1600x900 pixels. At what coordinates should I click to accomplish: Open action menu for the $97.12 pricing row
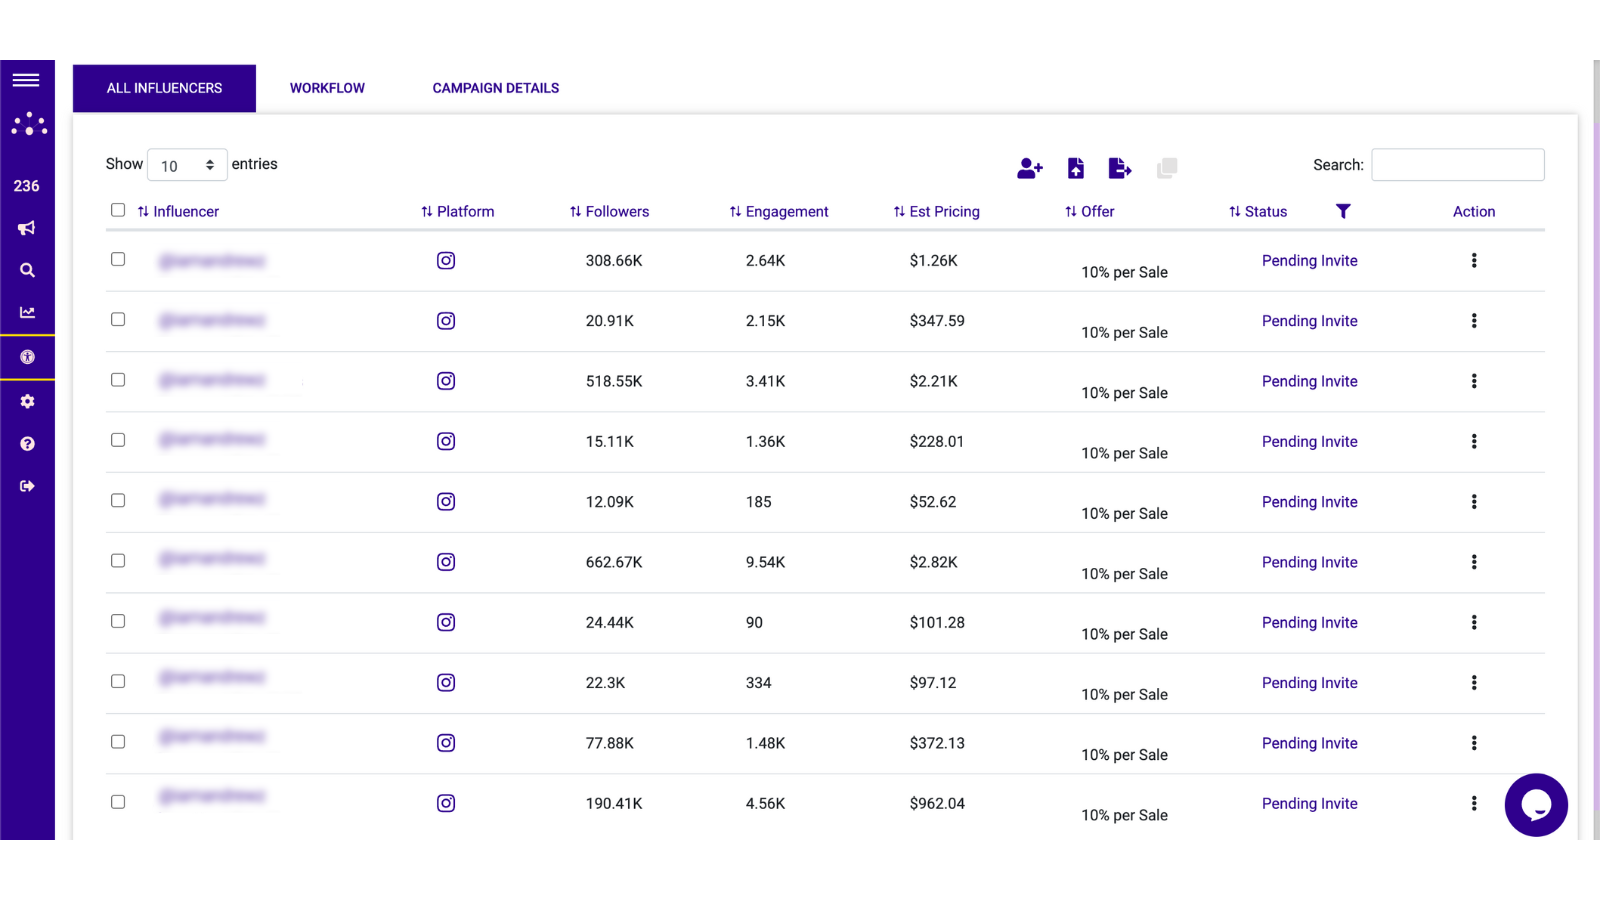point(1474,683)
